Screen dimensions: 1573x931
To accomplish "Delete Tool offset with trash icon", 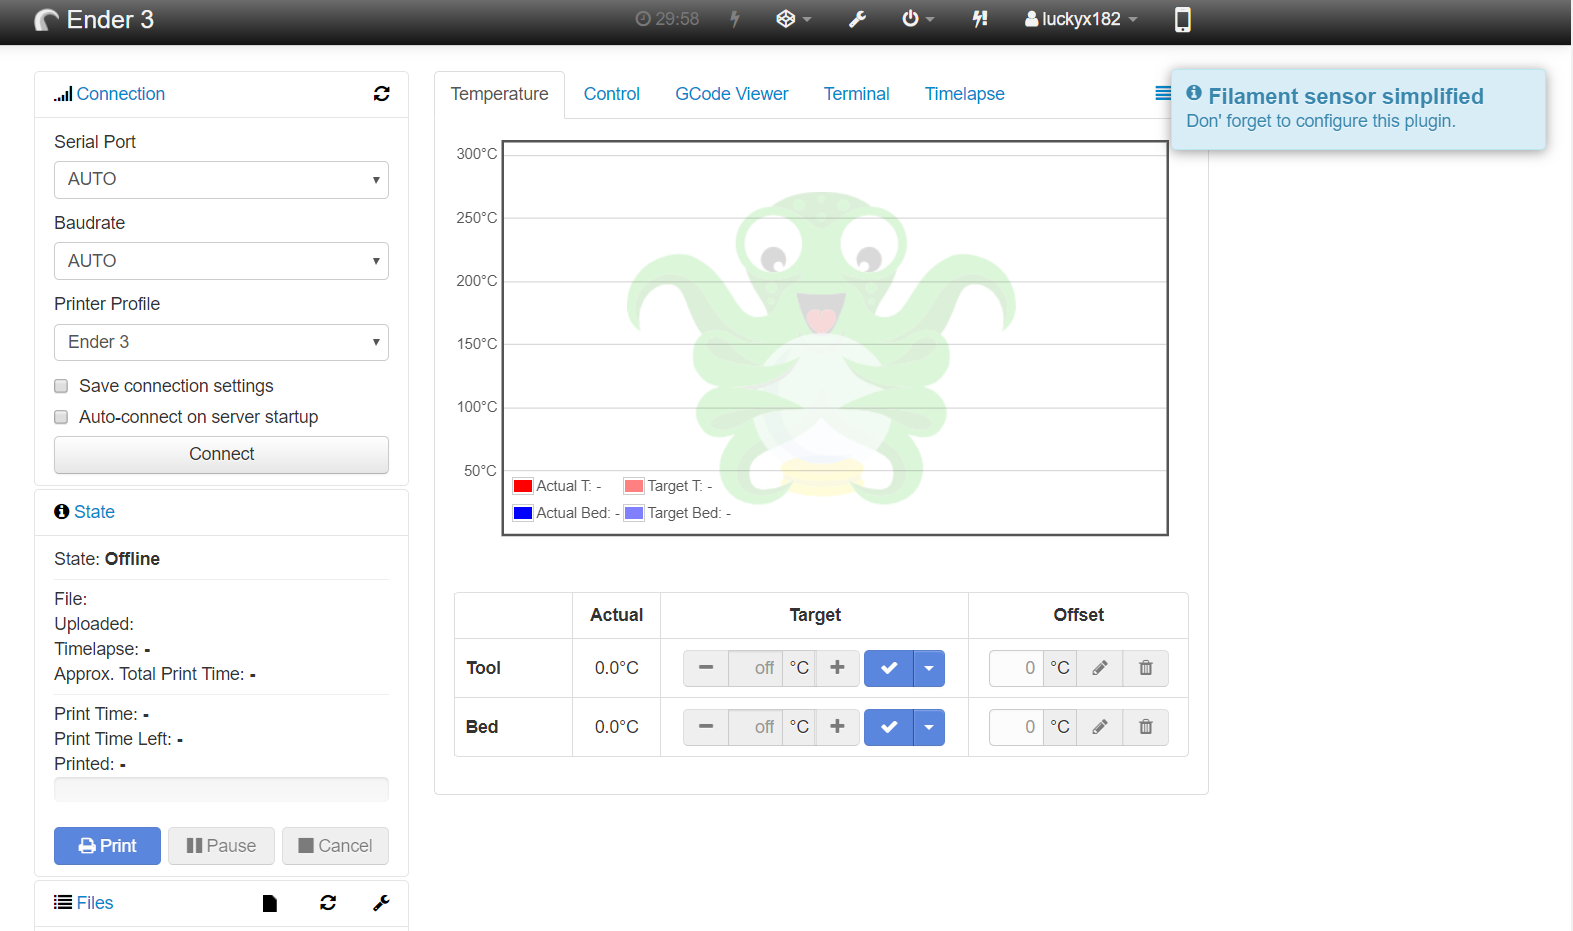I will tap(1146, 668).
